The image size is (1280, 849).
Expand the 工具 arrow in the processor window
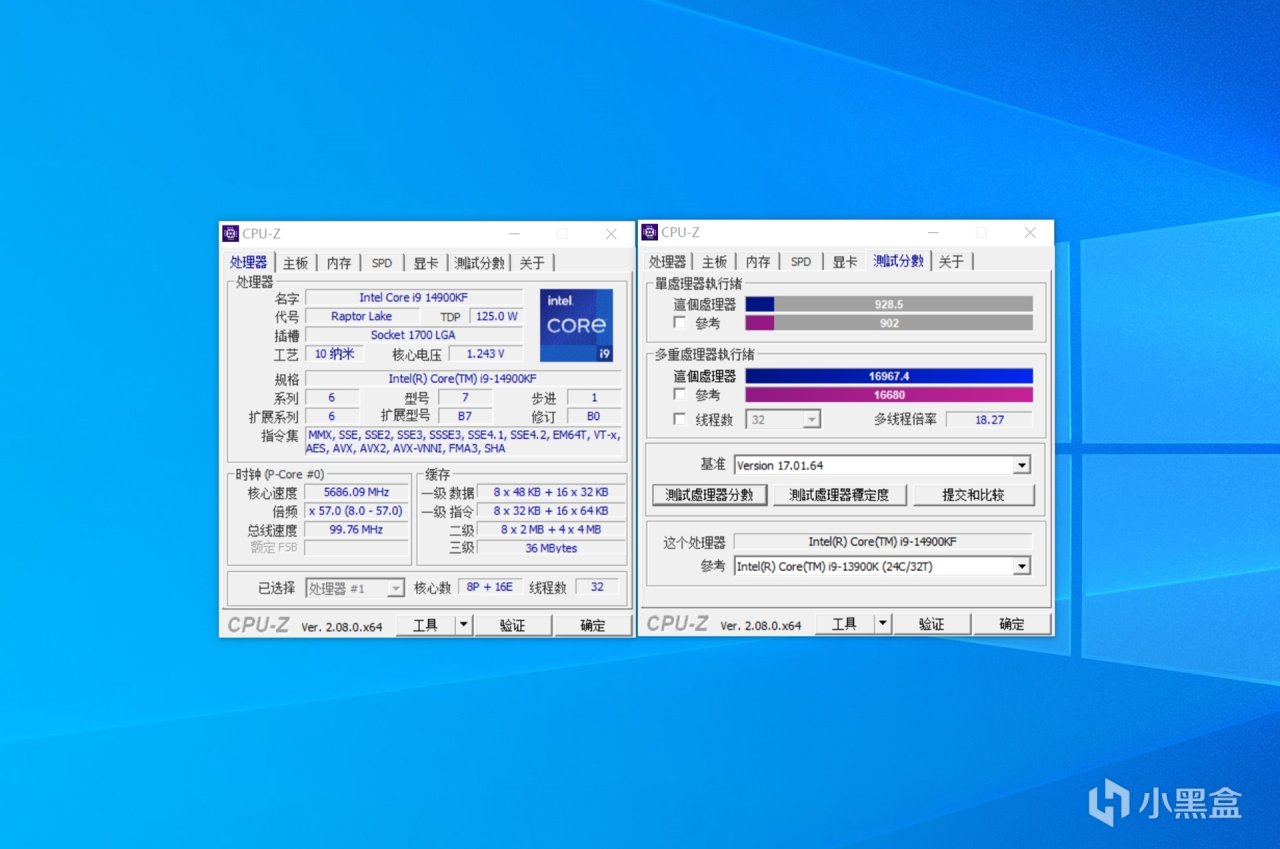tap(463, 625)
